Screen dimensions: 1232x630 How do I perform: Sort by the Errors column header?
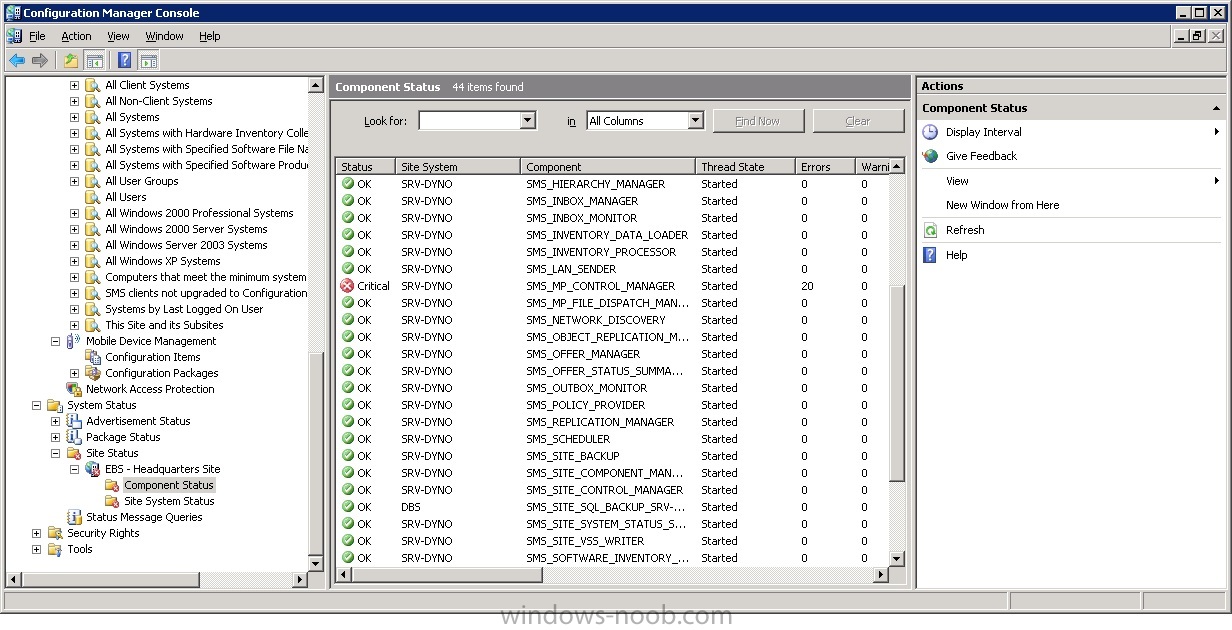825,167
